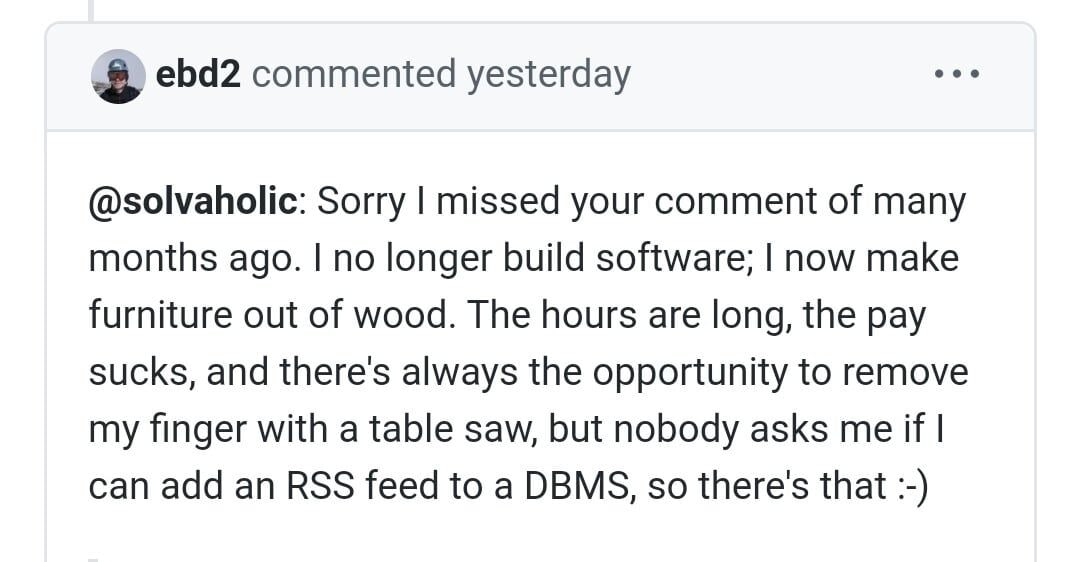
Task: Open the comment options three-dot menu
Action: (957, 75)
